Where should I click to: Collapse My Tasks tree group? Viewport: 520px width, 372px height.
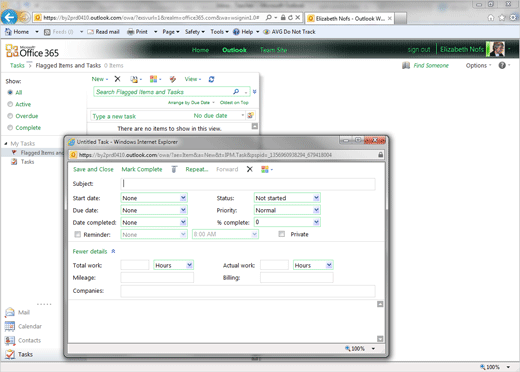coord(6,144)
